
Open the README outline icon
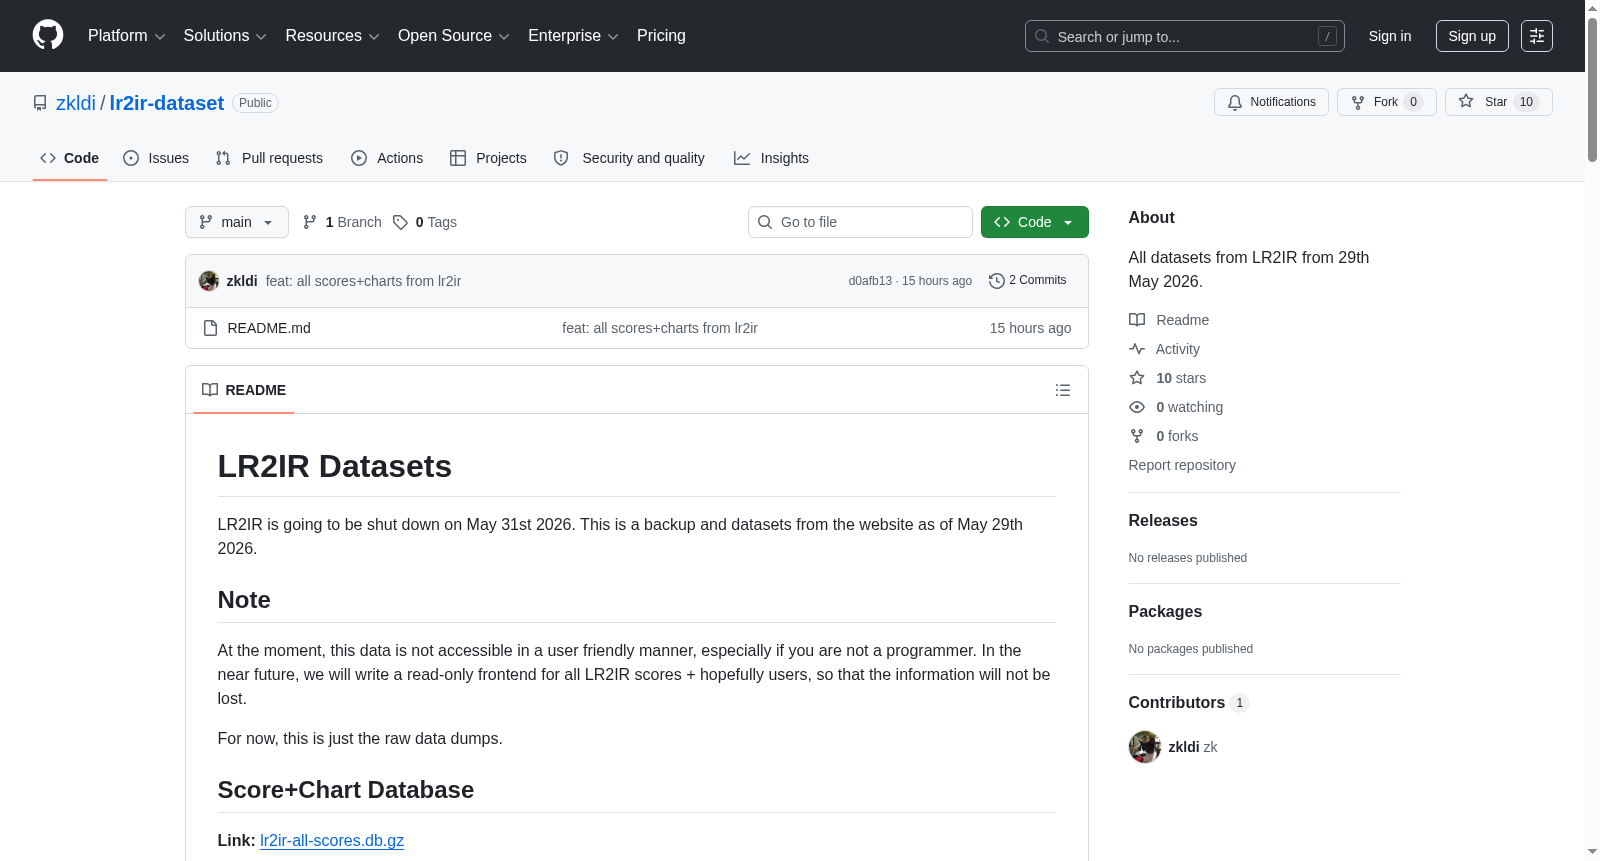1063,390
